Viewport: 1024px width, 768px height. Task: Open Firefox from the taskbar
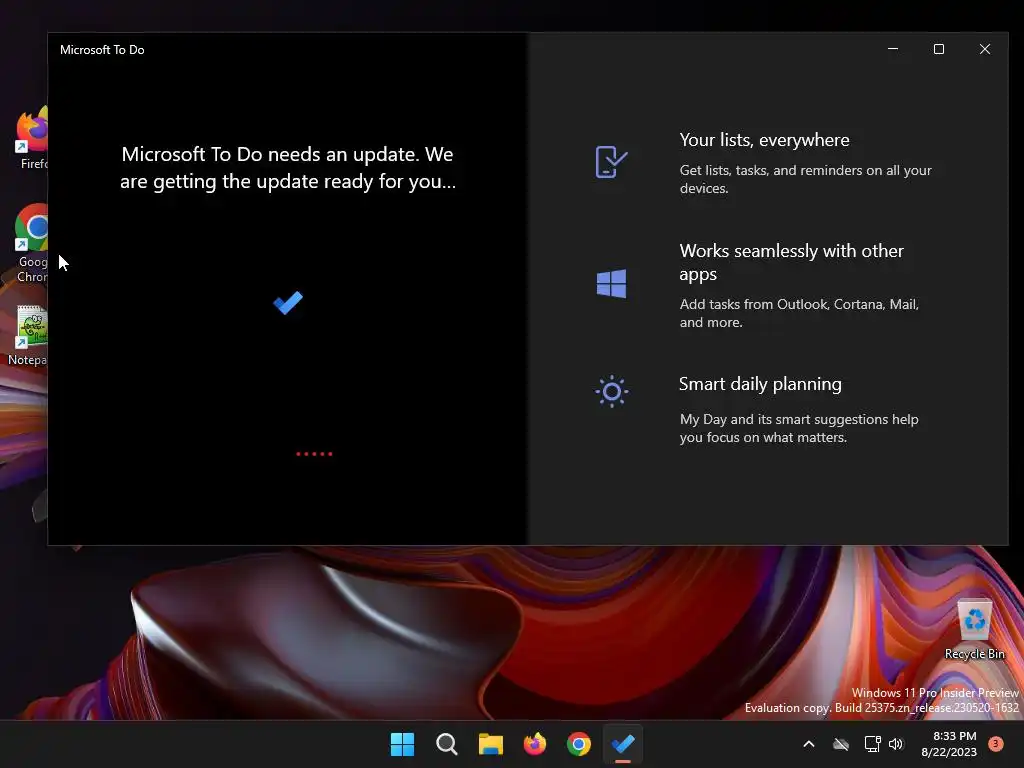click(535, 744)
